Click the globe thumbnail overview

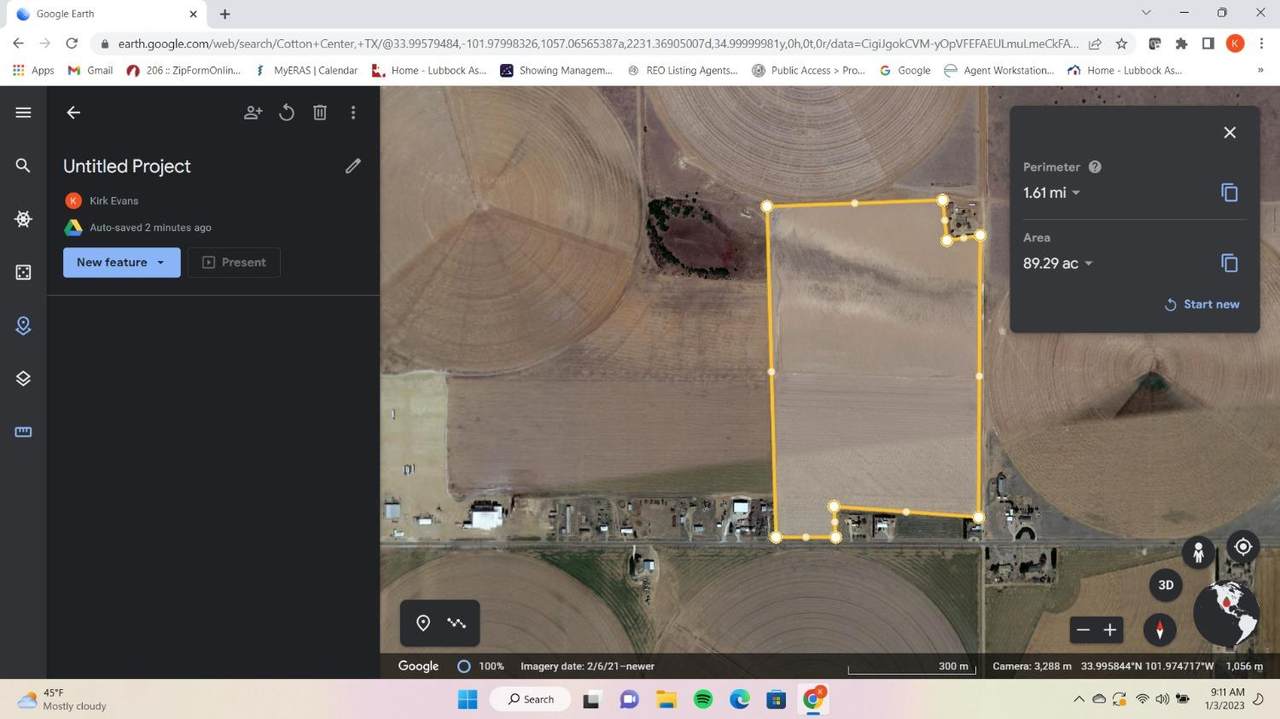1226,612
